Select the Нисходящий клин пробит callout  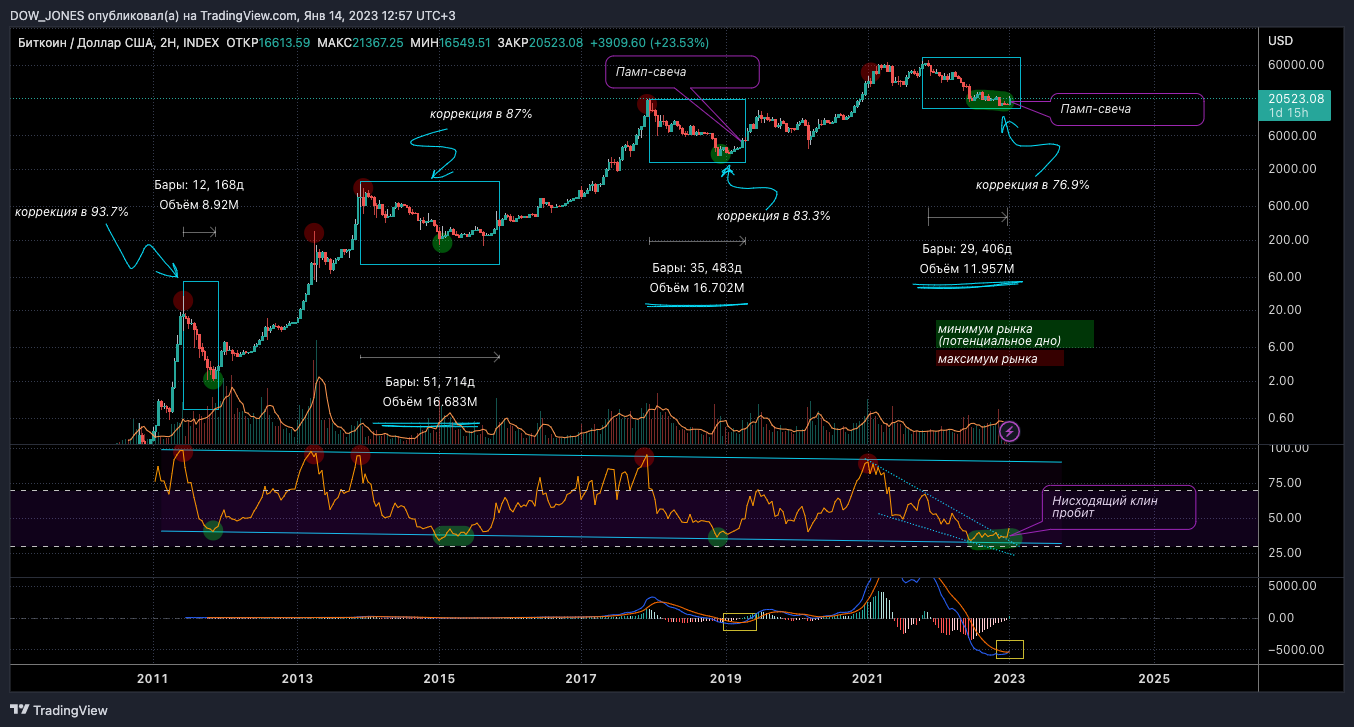point(1118,507)
